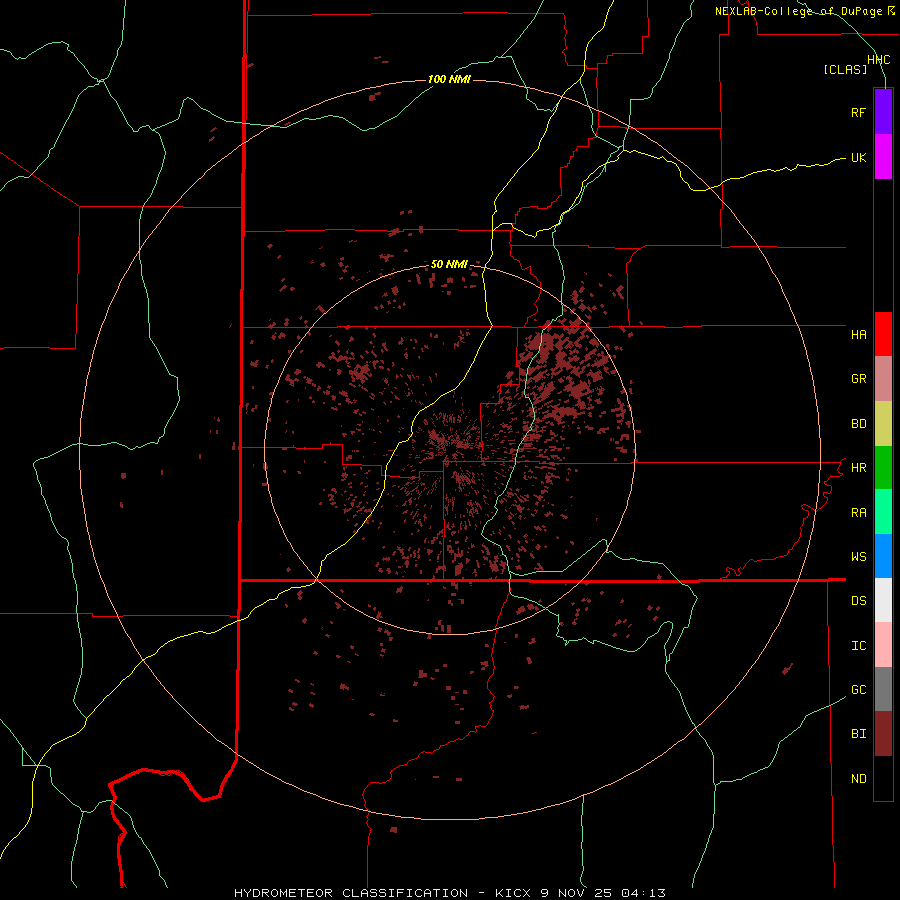Image resolution: width=900 pixels, height=900 pixels.
Task: Click the WS legend label
Action: click(858, 557)
